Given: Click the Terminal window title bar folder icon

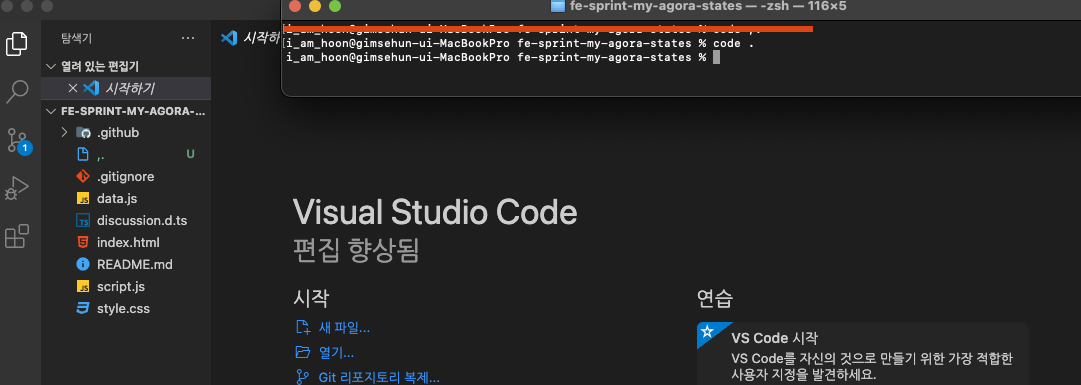Looking at the screenshot, I should [558, 6].
